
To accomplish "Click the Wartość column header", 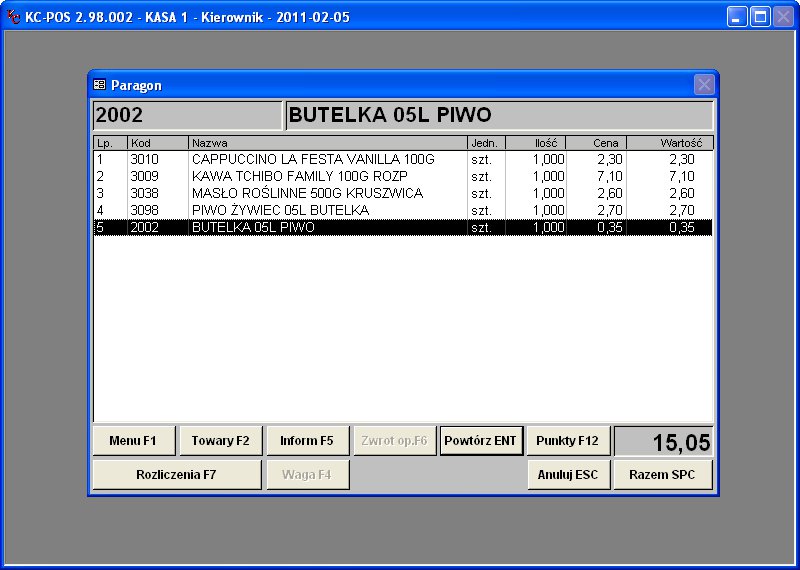I will point(670,143).
